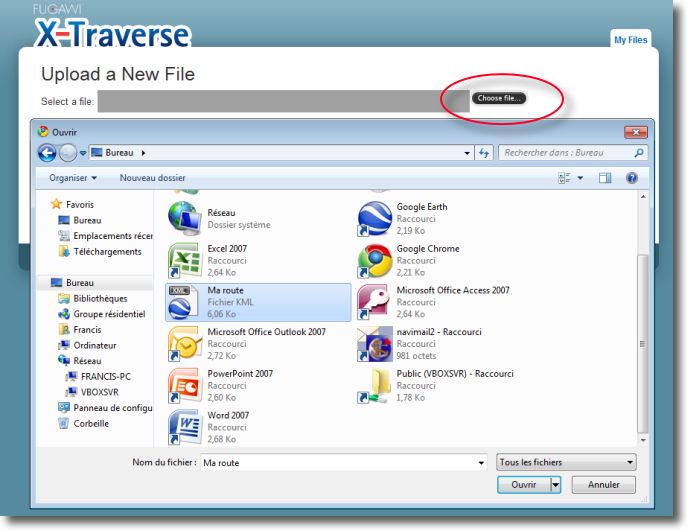Select Corbeille in the sidebar

coord(84,424)
